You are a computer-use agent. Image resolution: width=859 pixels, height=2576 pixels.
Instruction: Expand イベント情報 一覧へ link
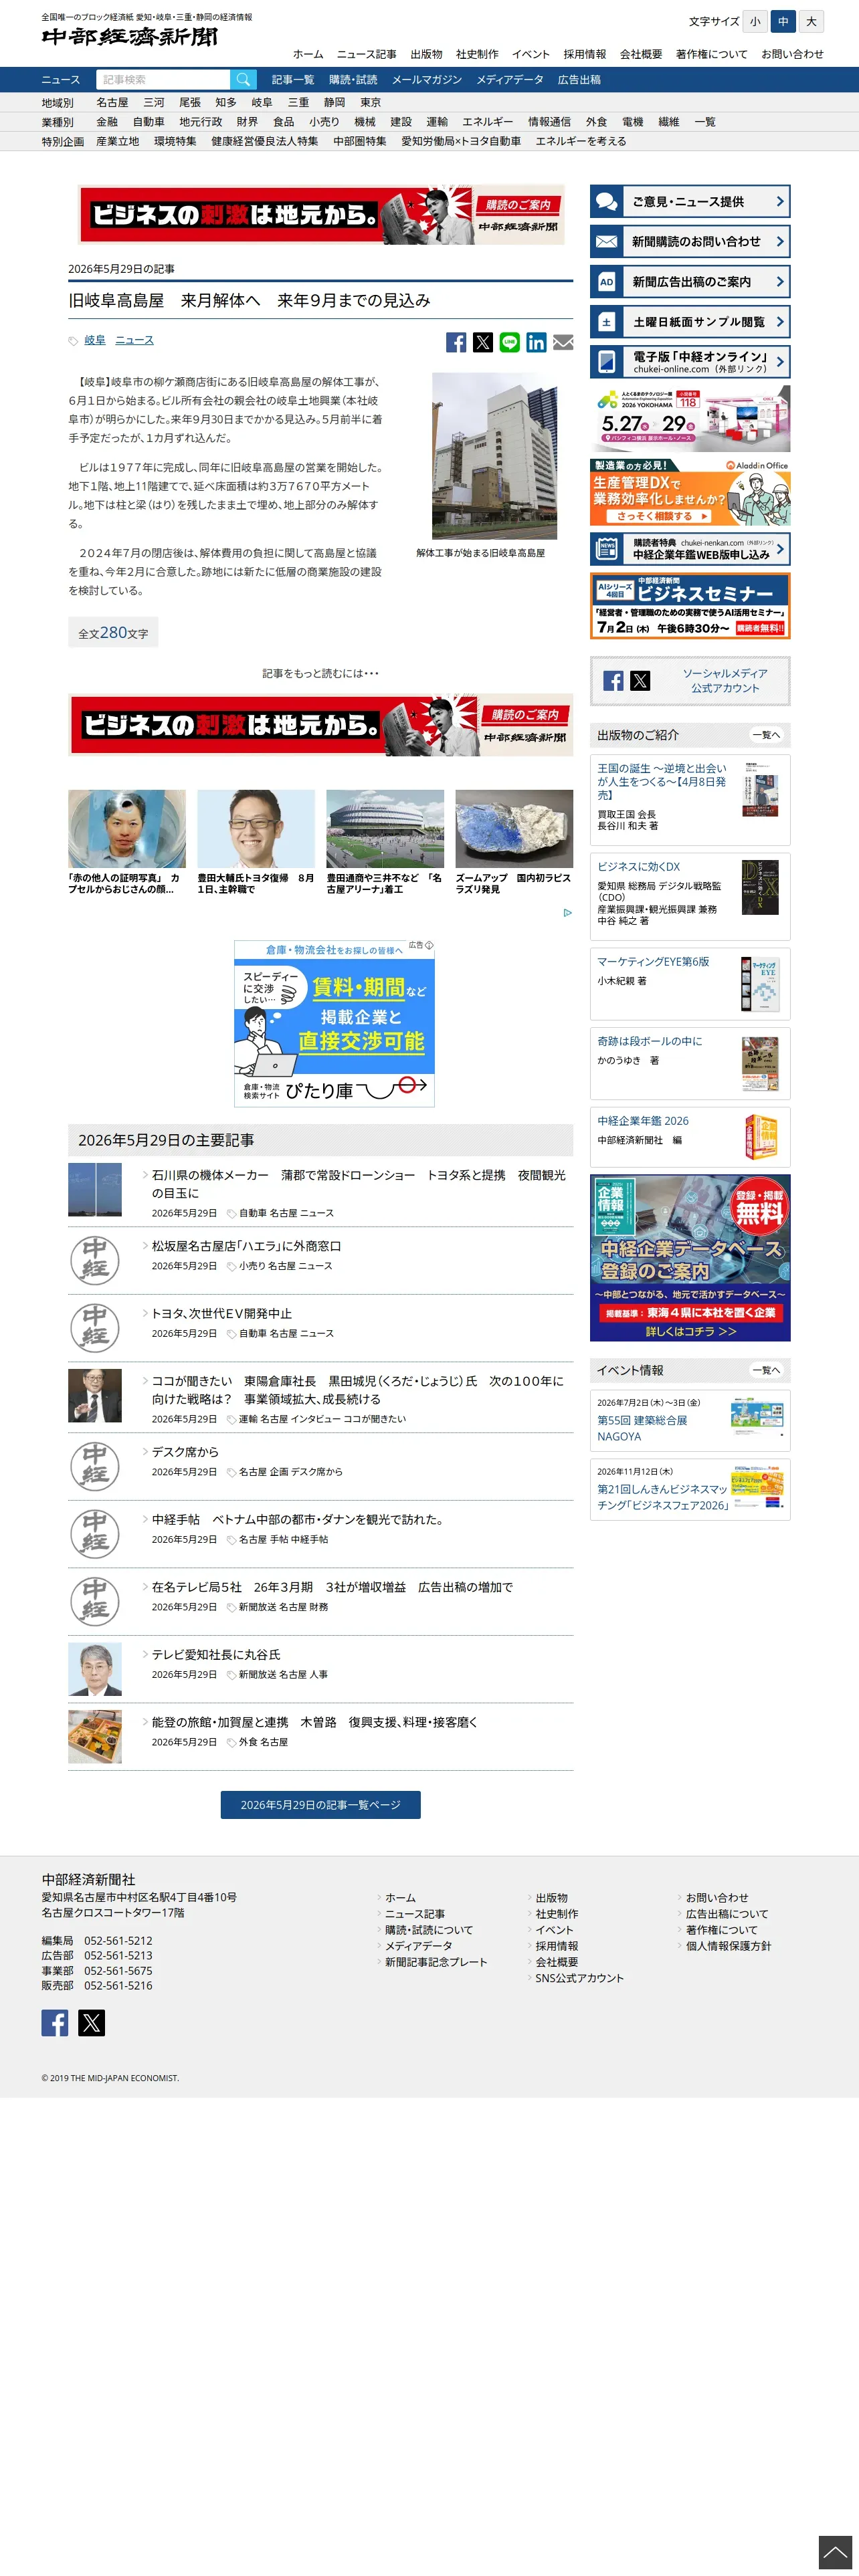tap(766, 1370)
